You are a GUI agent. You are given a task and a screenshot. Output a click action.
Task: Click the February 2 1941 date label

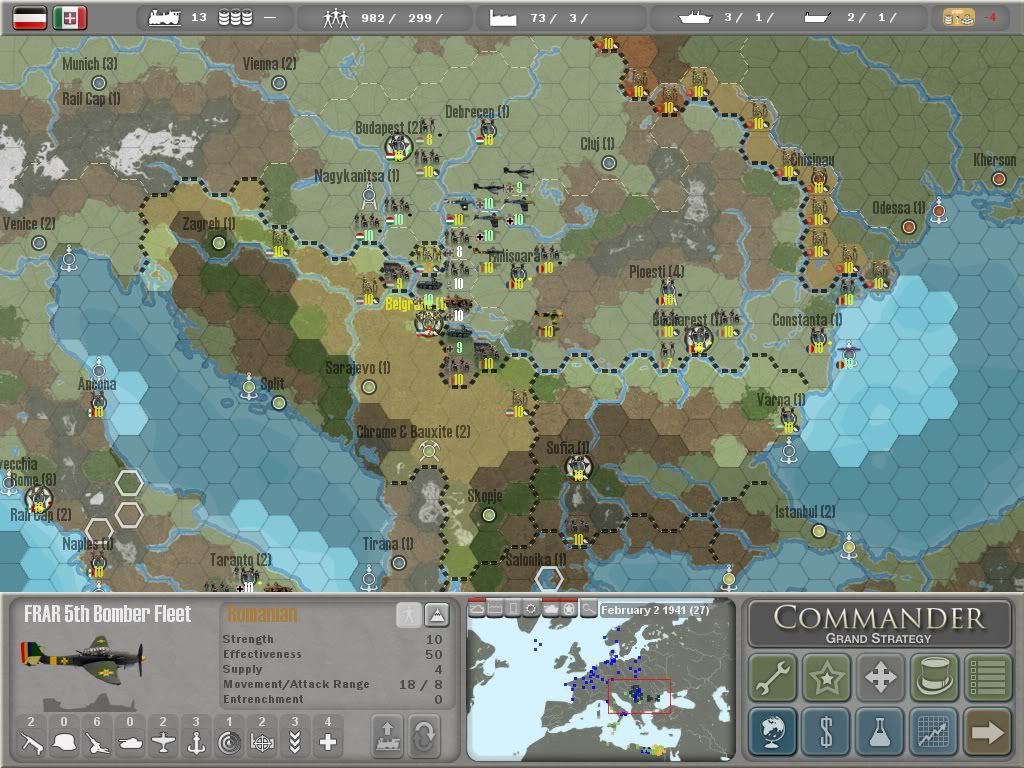[x=655, y=610]
